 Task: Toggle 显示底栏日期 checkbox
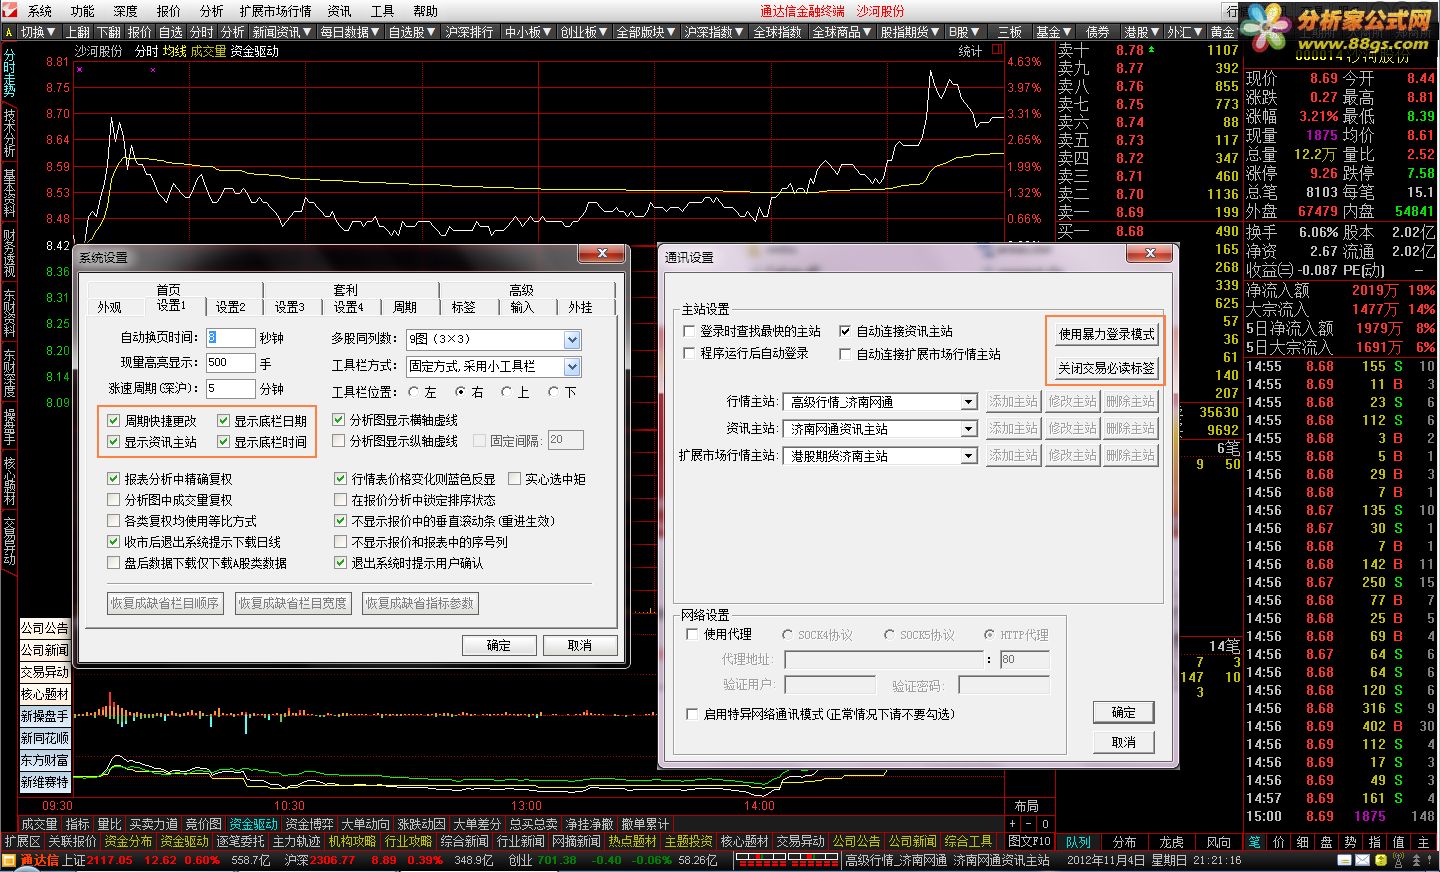tap(224, 421)
